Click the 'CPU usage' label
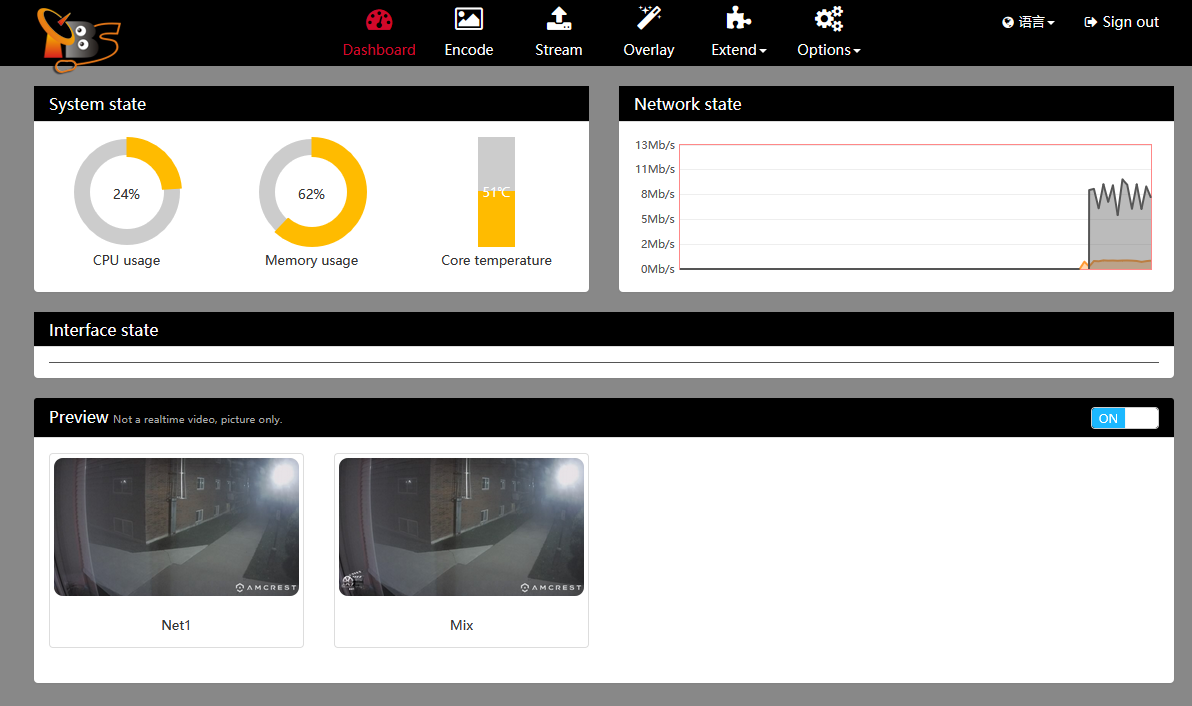Viewport: 1192px width, 706px height. pyautogui.click(x=126, y=261)
